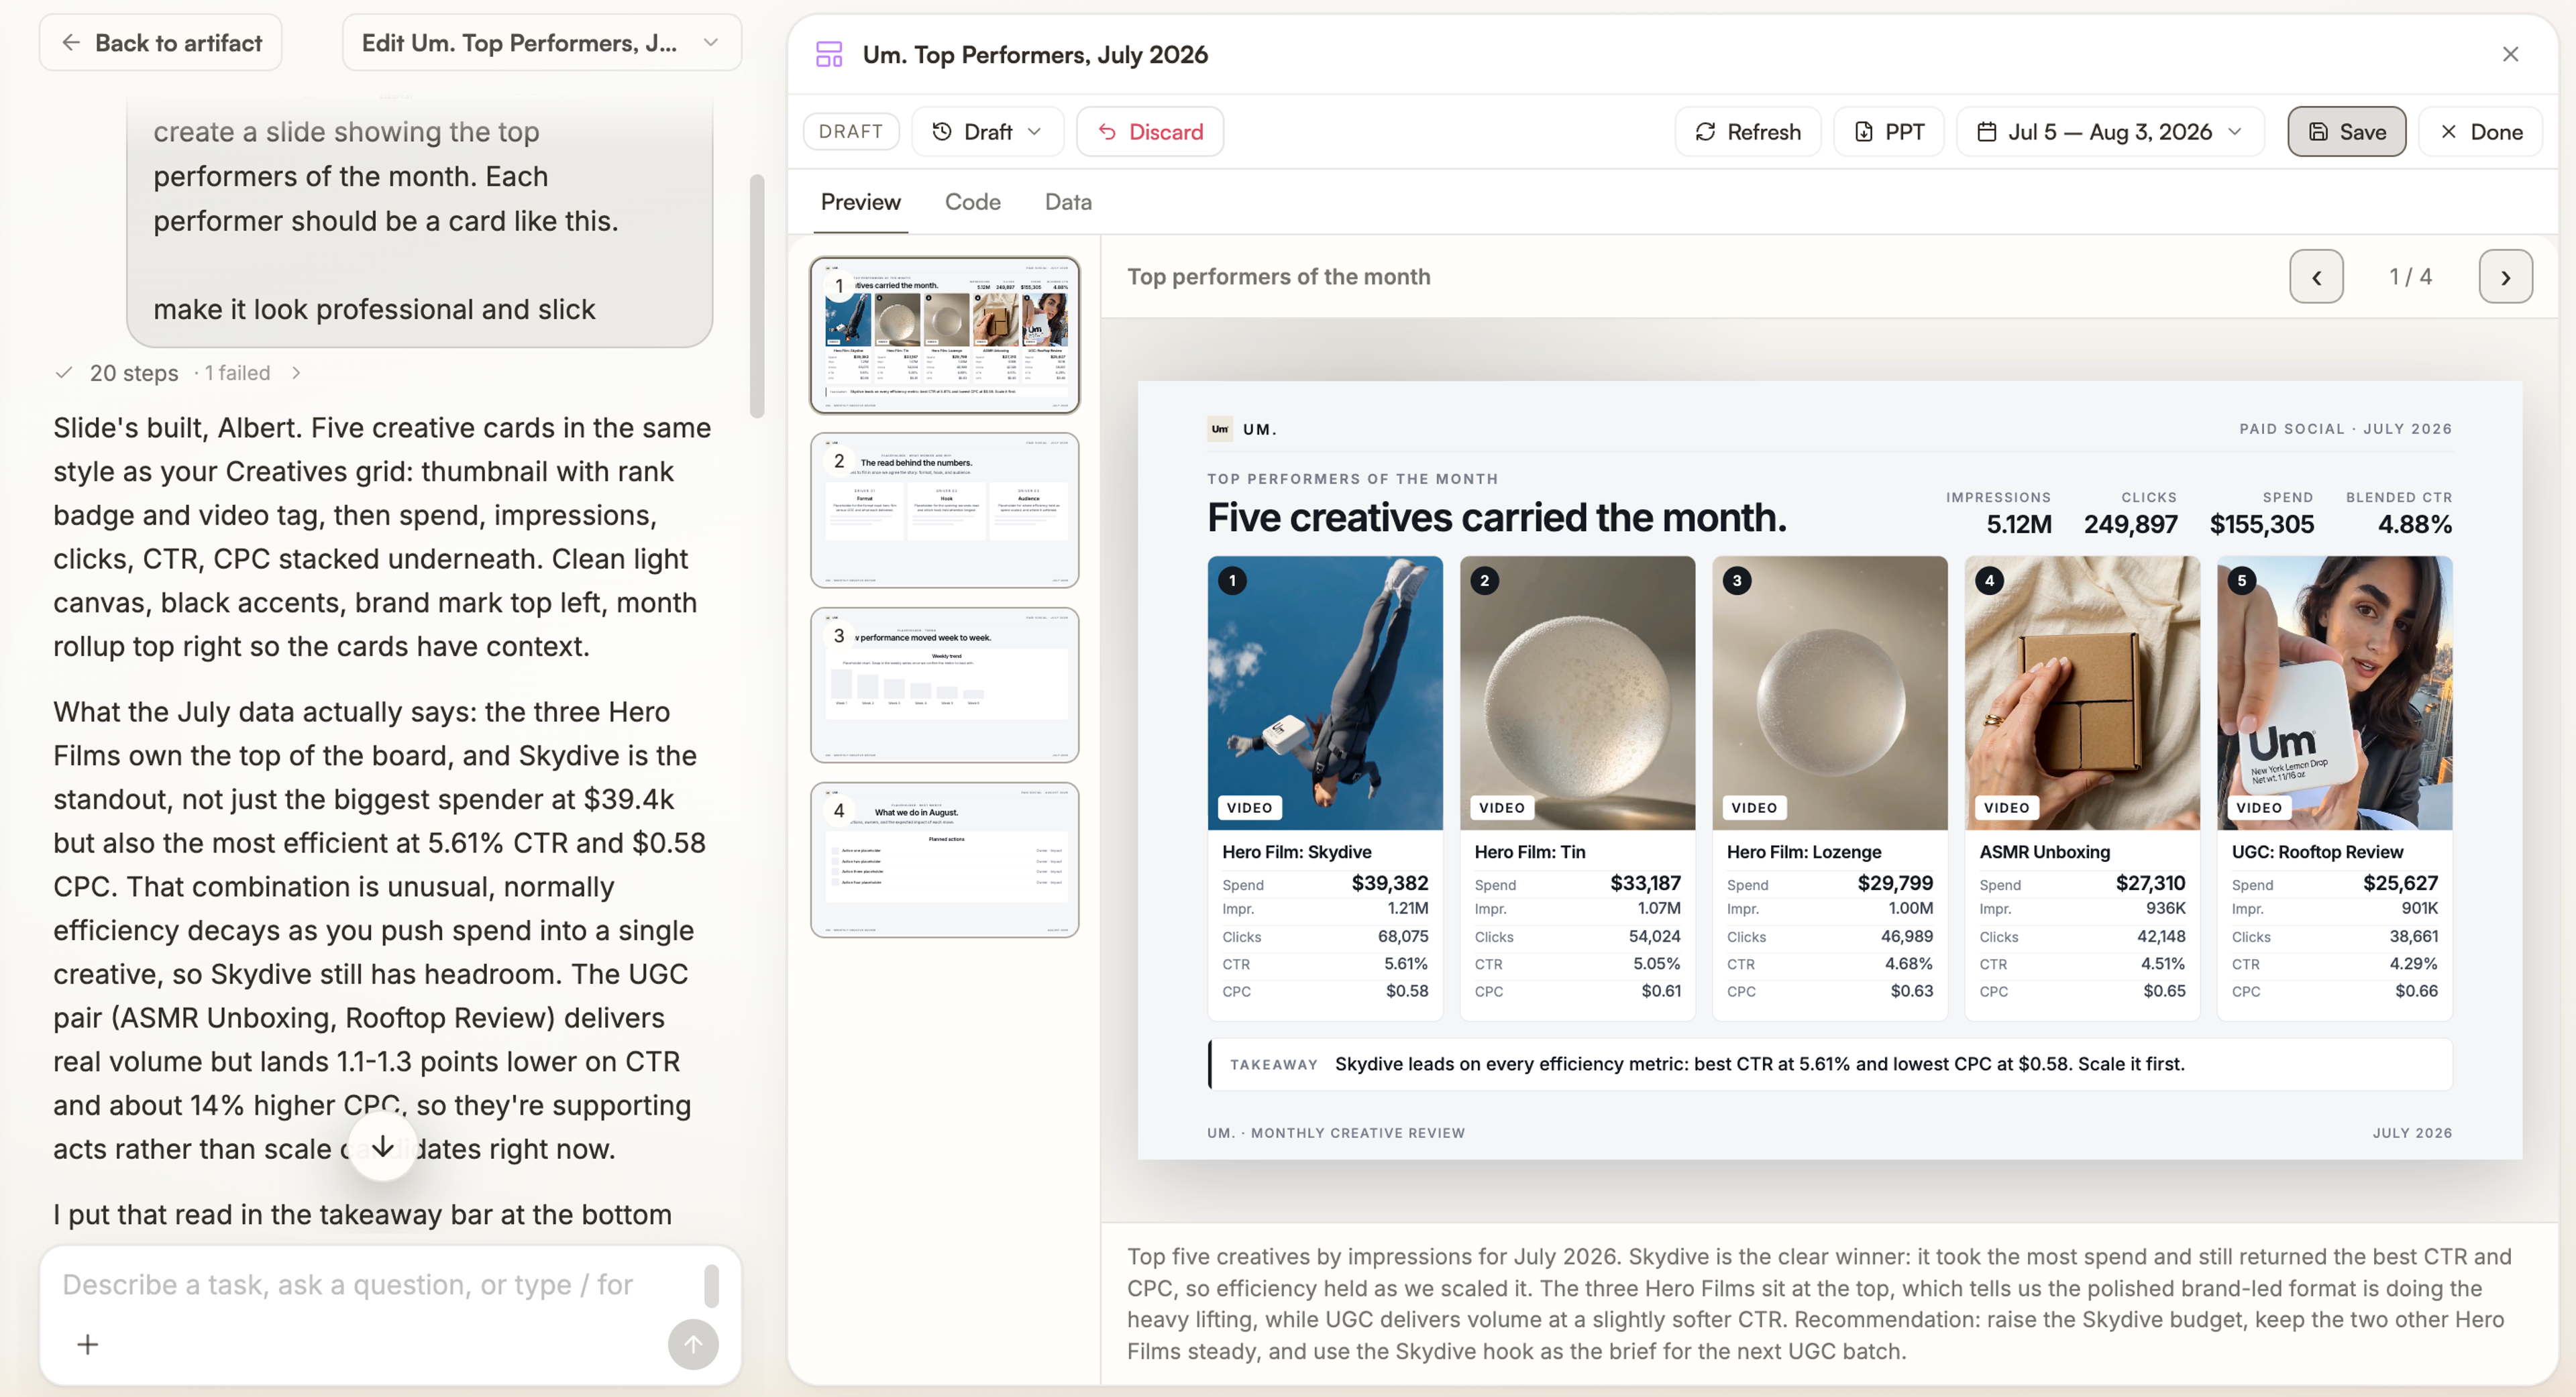This screenshot has height=1397, width=2576.
Task: Expand the 20 steps details chevron
Action: [x=296, y=372]
